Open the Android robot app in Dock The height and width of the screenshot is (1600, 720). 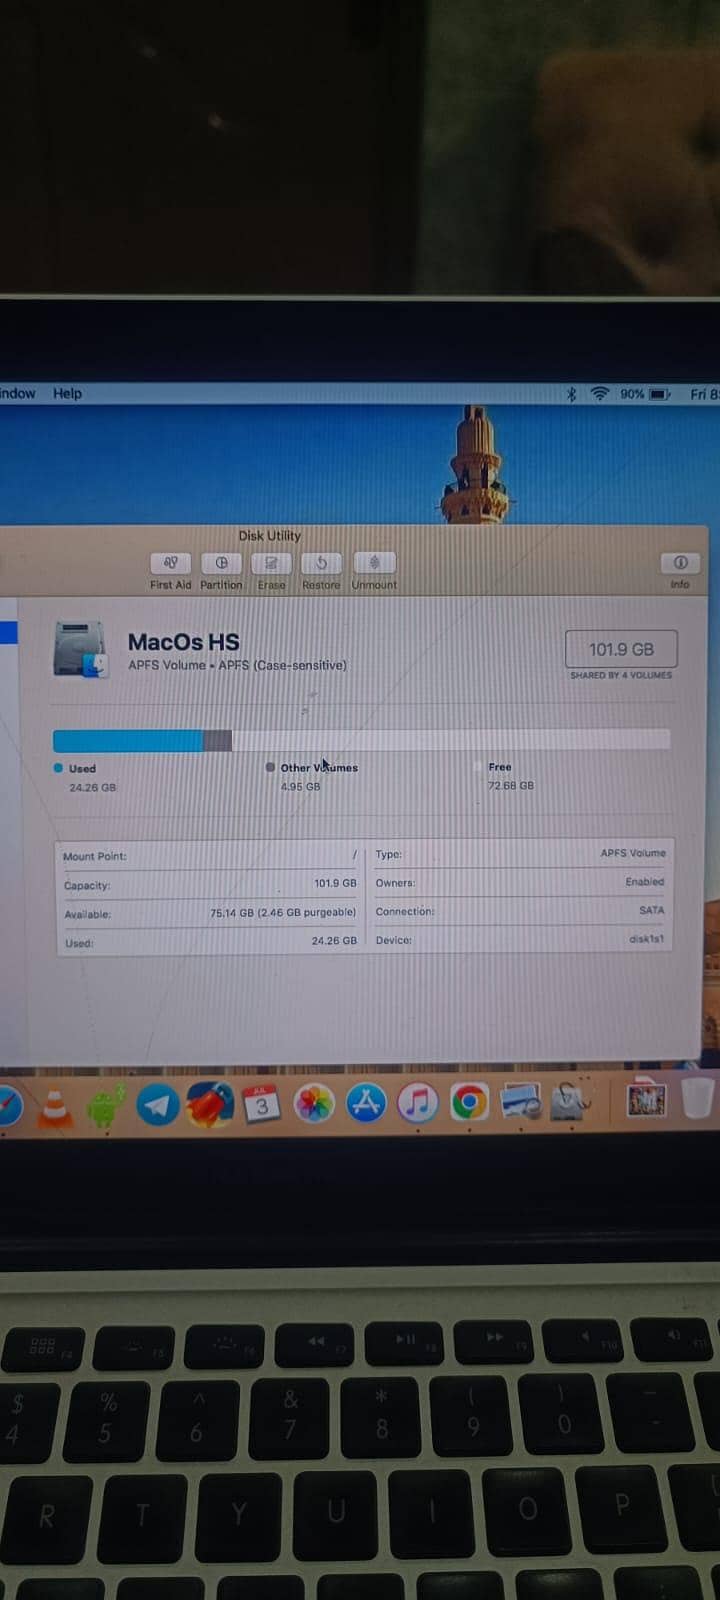pos(106,1105)
